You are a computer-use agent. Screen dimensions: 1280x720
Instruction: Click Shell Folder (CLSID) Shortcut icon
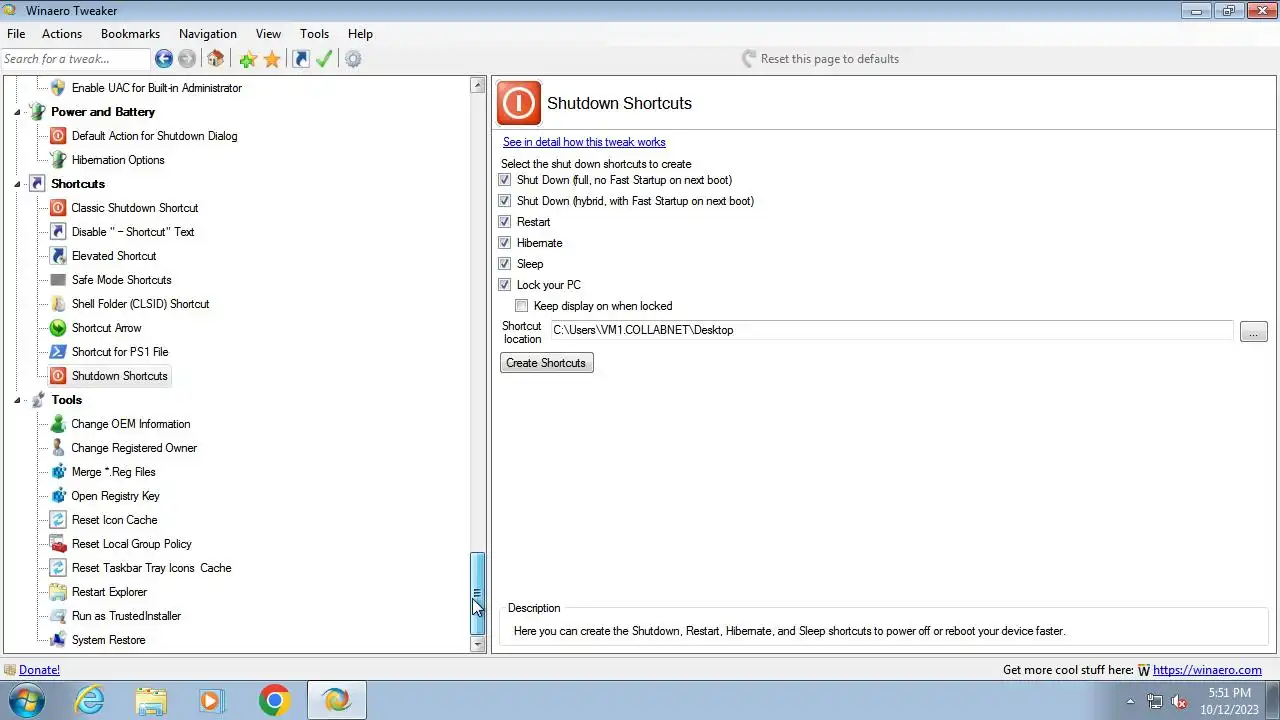click(x=58, y=304)
